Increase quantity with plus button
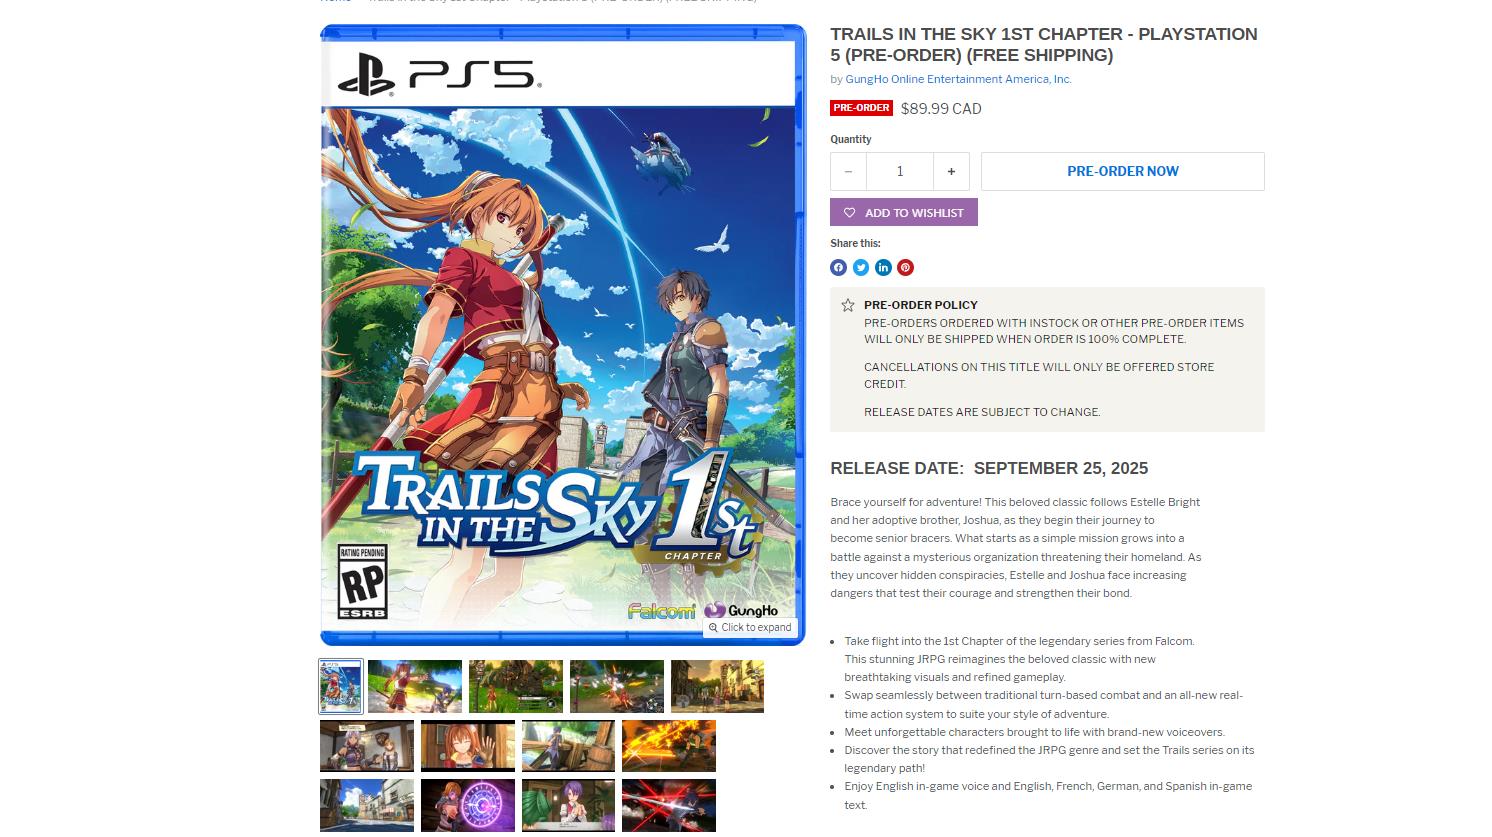This screenshot has width=1492, height=837. [x=951, y=171]
